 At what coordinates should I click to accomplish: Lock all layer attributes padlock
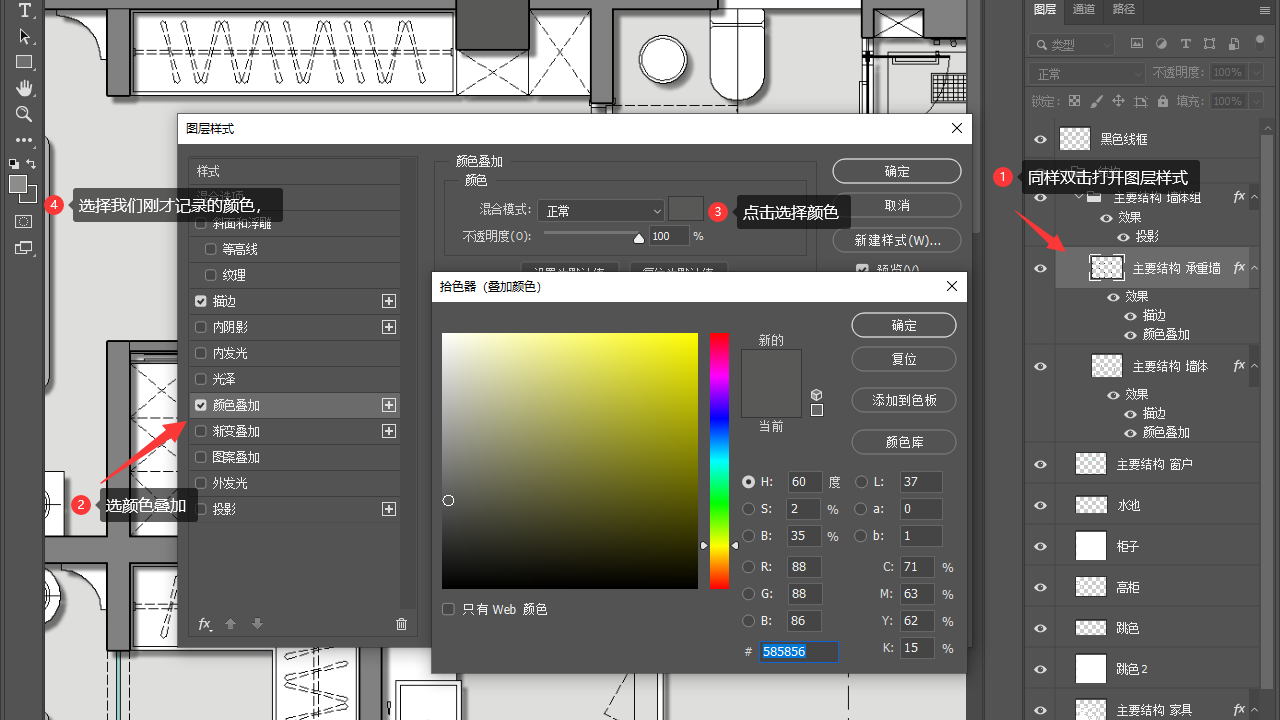tap(1162, 101)
